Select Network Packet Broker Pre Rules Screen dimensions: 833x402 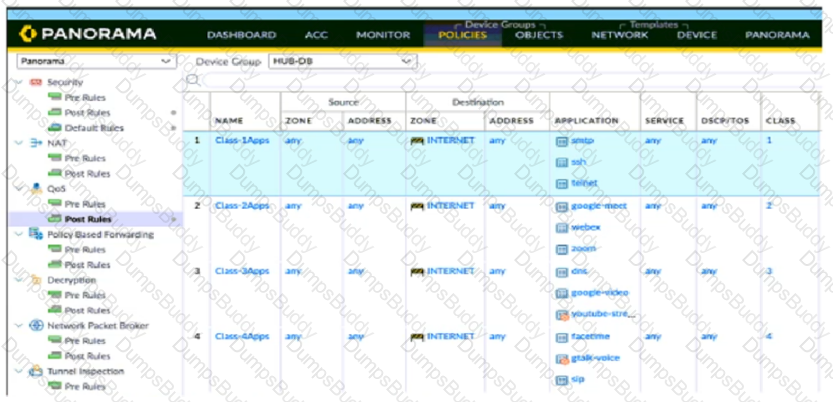(85, 341)
